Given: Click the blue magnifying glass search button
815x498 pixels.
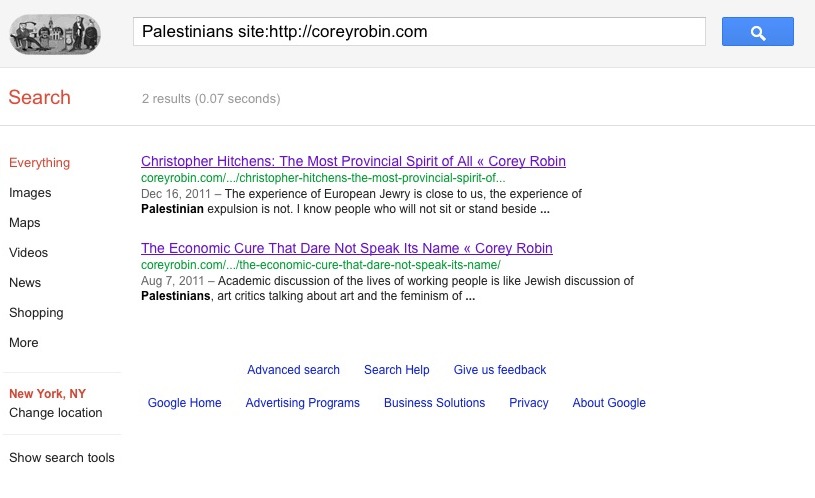Looking at the screenshot, I should (x=757, y=32).
